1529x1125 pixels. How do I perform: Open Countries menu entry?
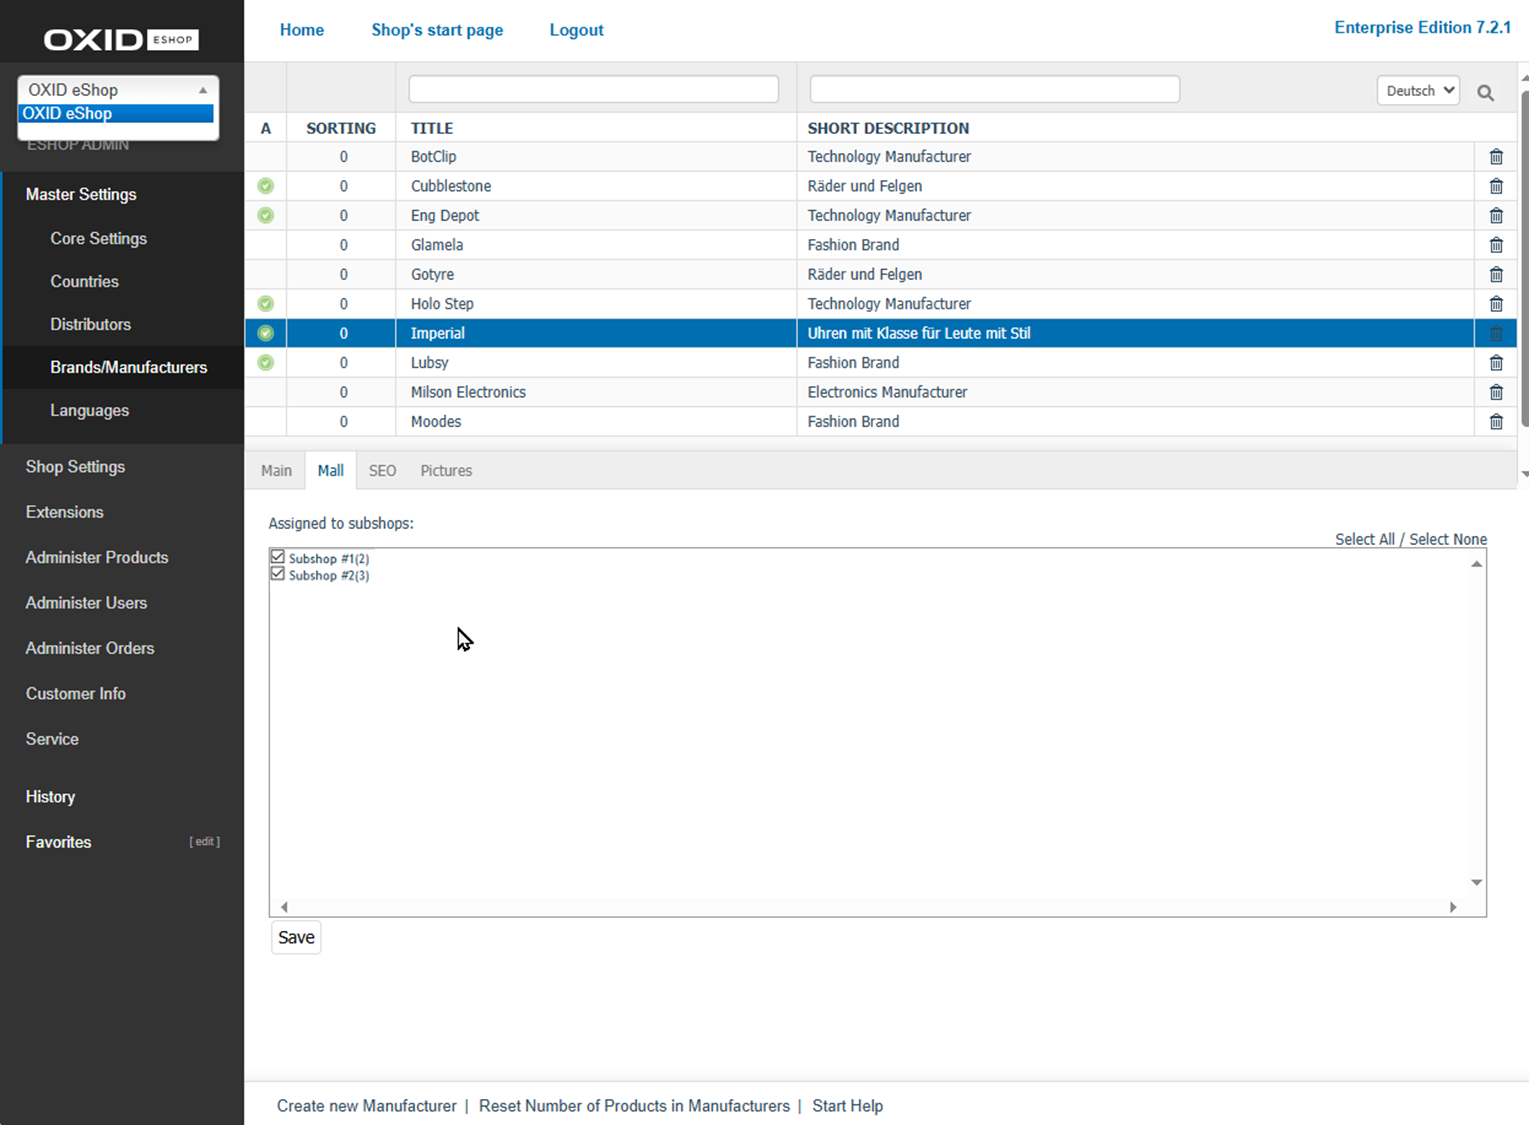[85, 282]
